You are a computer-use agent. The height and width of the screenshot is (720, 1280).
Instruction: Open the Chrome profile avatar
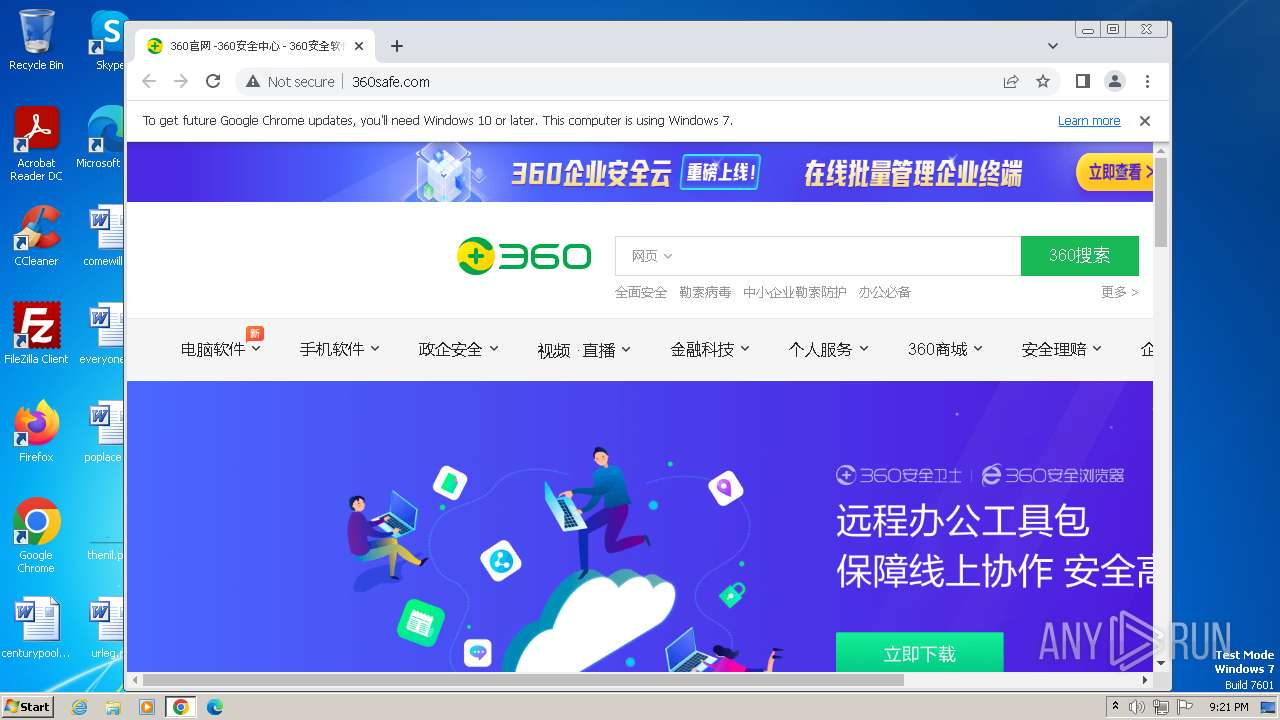click(1114, 81)
